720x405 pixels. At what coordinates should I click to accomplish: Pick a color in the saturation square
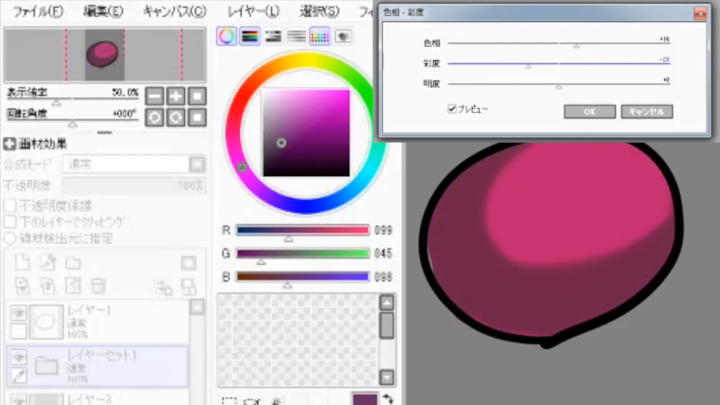(x=306, y=133)
